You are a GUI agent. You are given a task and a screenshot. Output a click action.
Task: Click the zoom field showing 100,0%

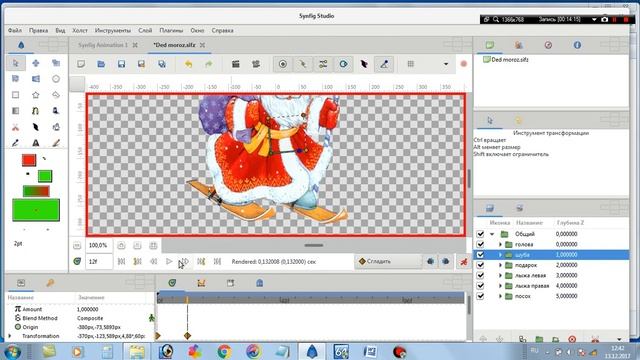[99, 245]
